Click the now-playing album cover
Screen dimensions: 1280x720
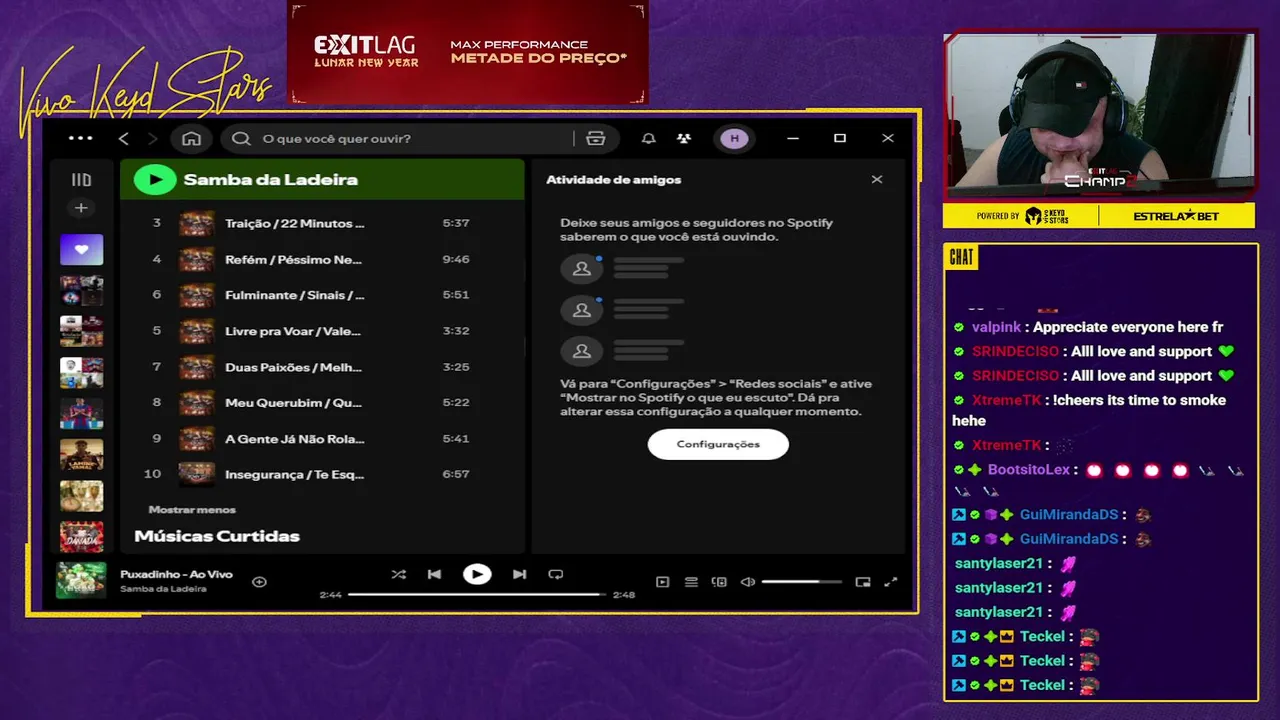coord(81,580)
